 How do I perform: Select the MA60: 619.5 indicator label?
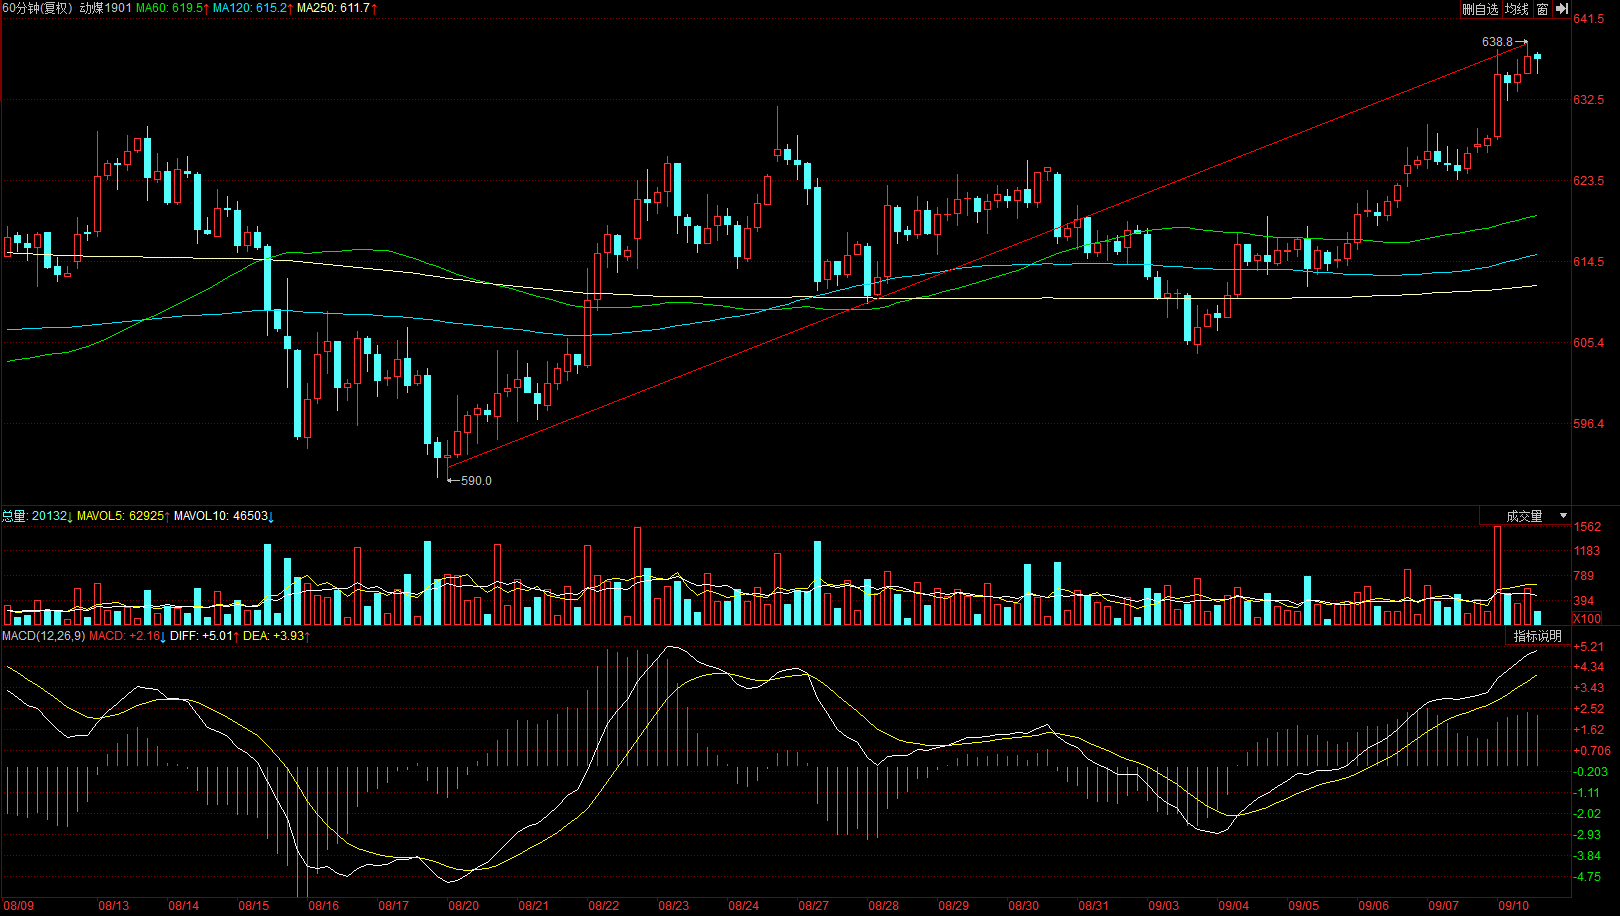click(x=172, y=8)
